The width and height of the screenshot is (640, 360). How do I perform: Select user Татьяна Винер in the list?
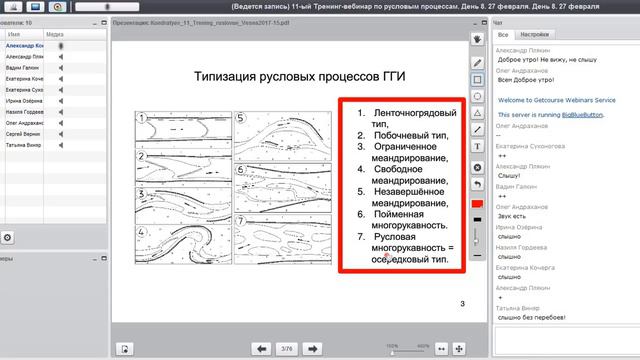23,145
